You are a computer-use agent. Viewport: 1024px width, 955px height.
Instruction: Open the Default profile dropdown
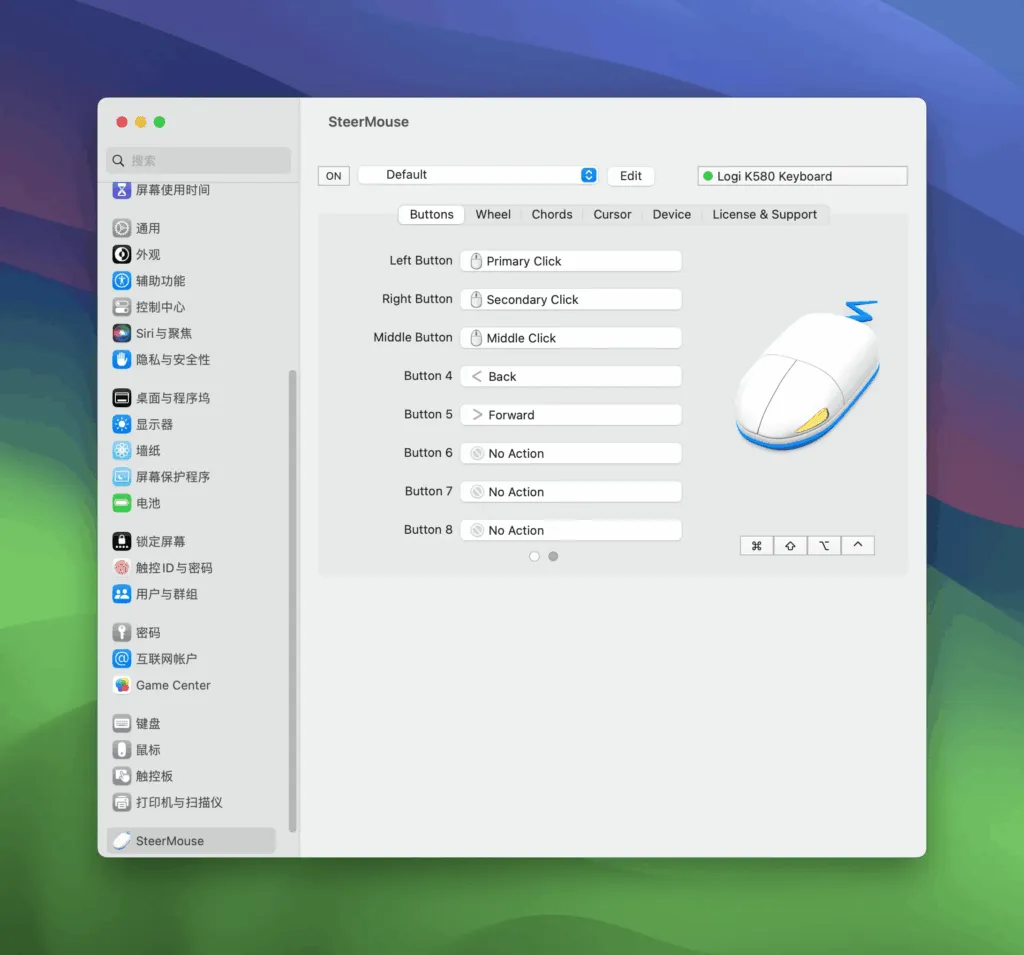pos(478,175)
